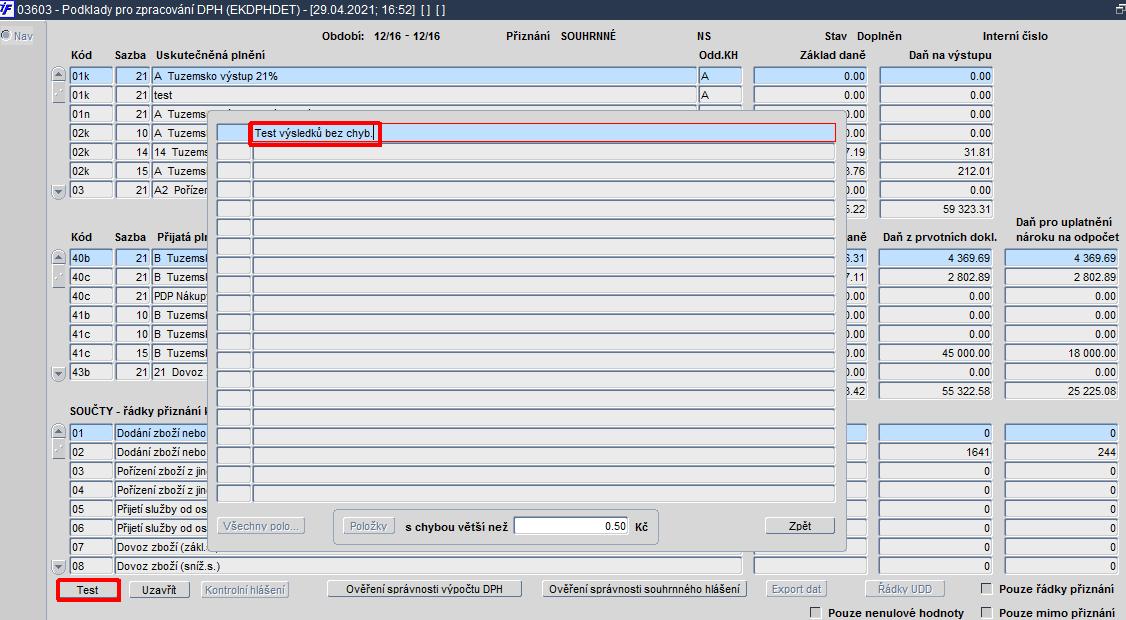Click deduction value '18 000.00'
Viewport: 1126px width, 620px height.
pos(1061,353)
